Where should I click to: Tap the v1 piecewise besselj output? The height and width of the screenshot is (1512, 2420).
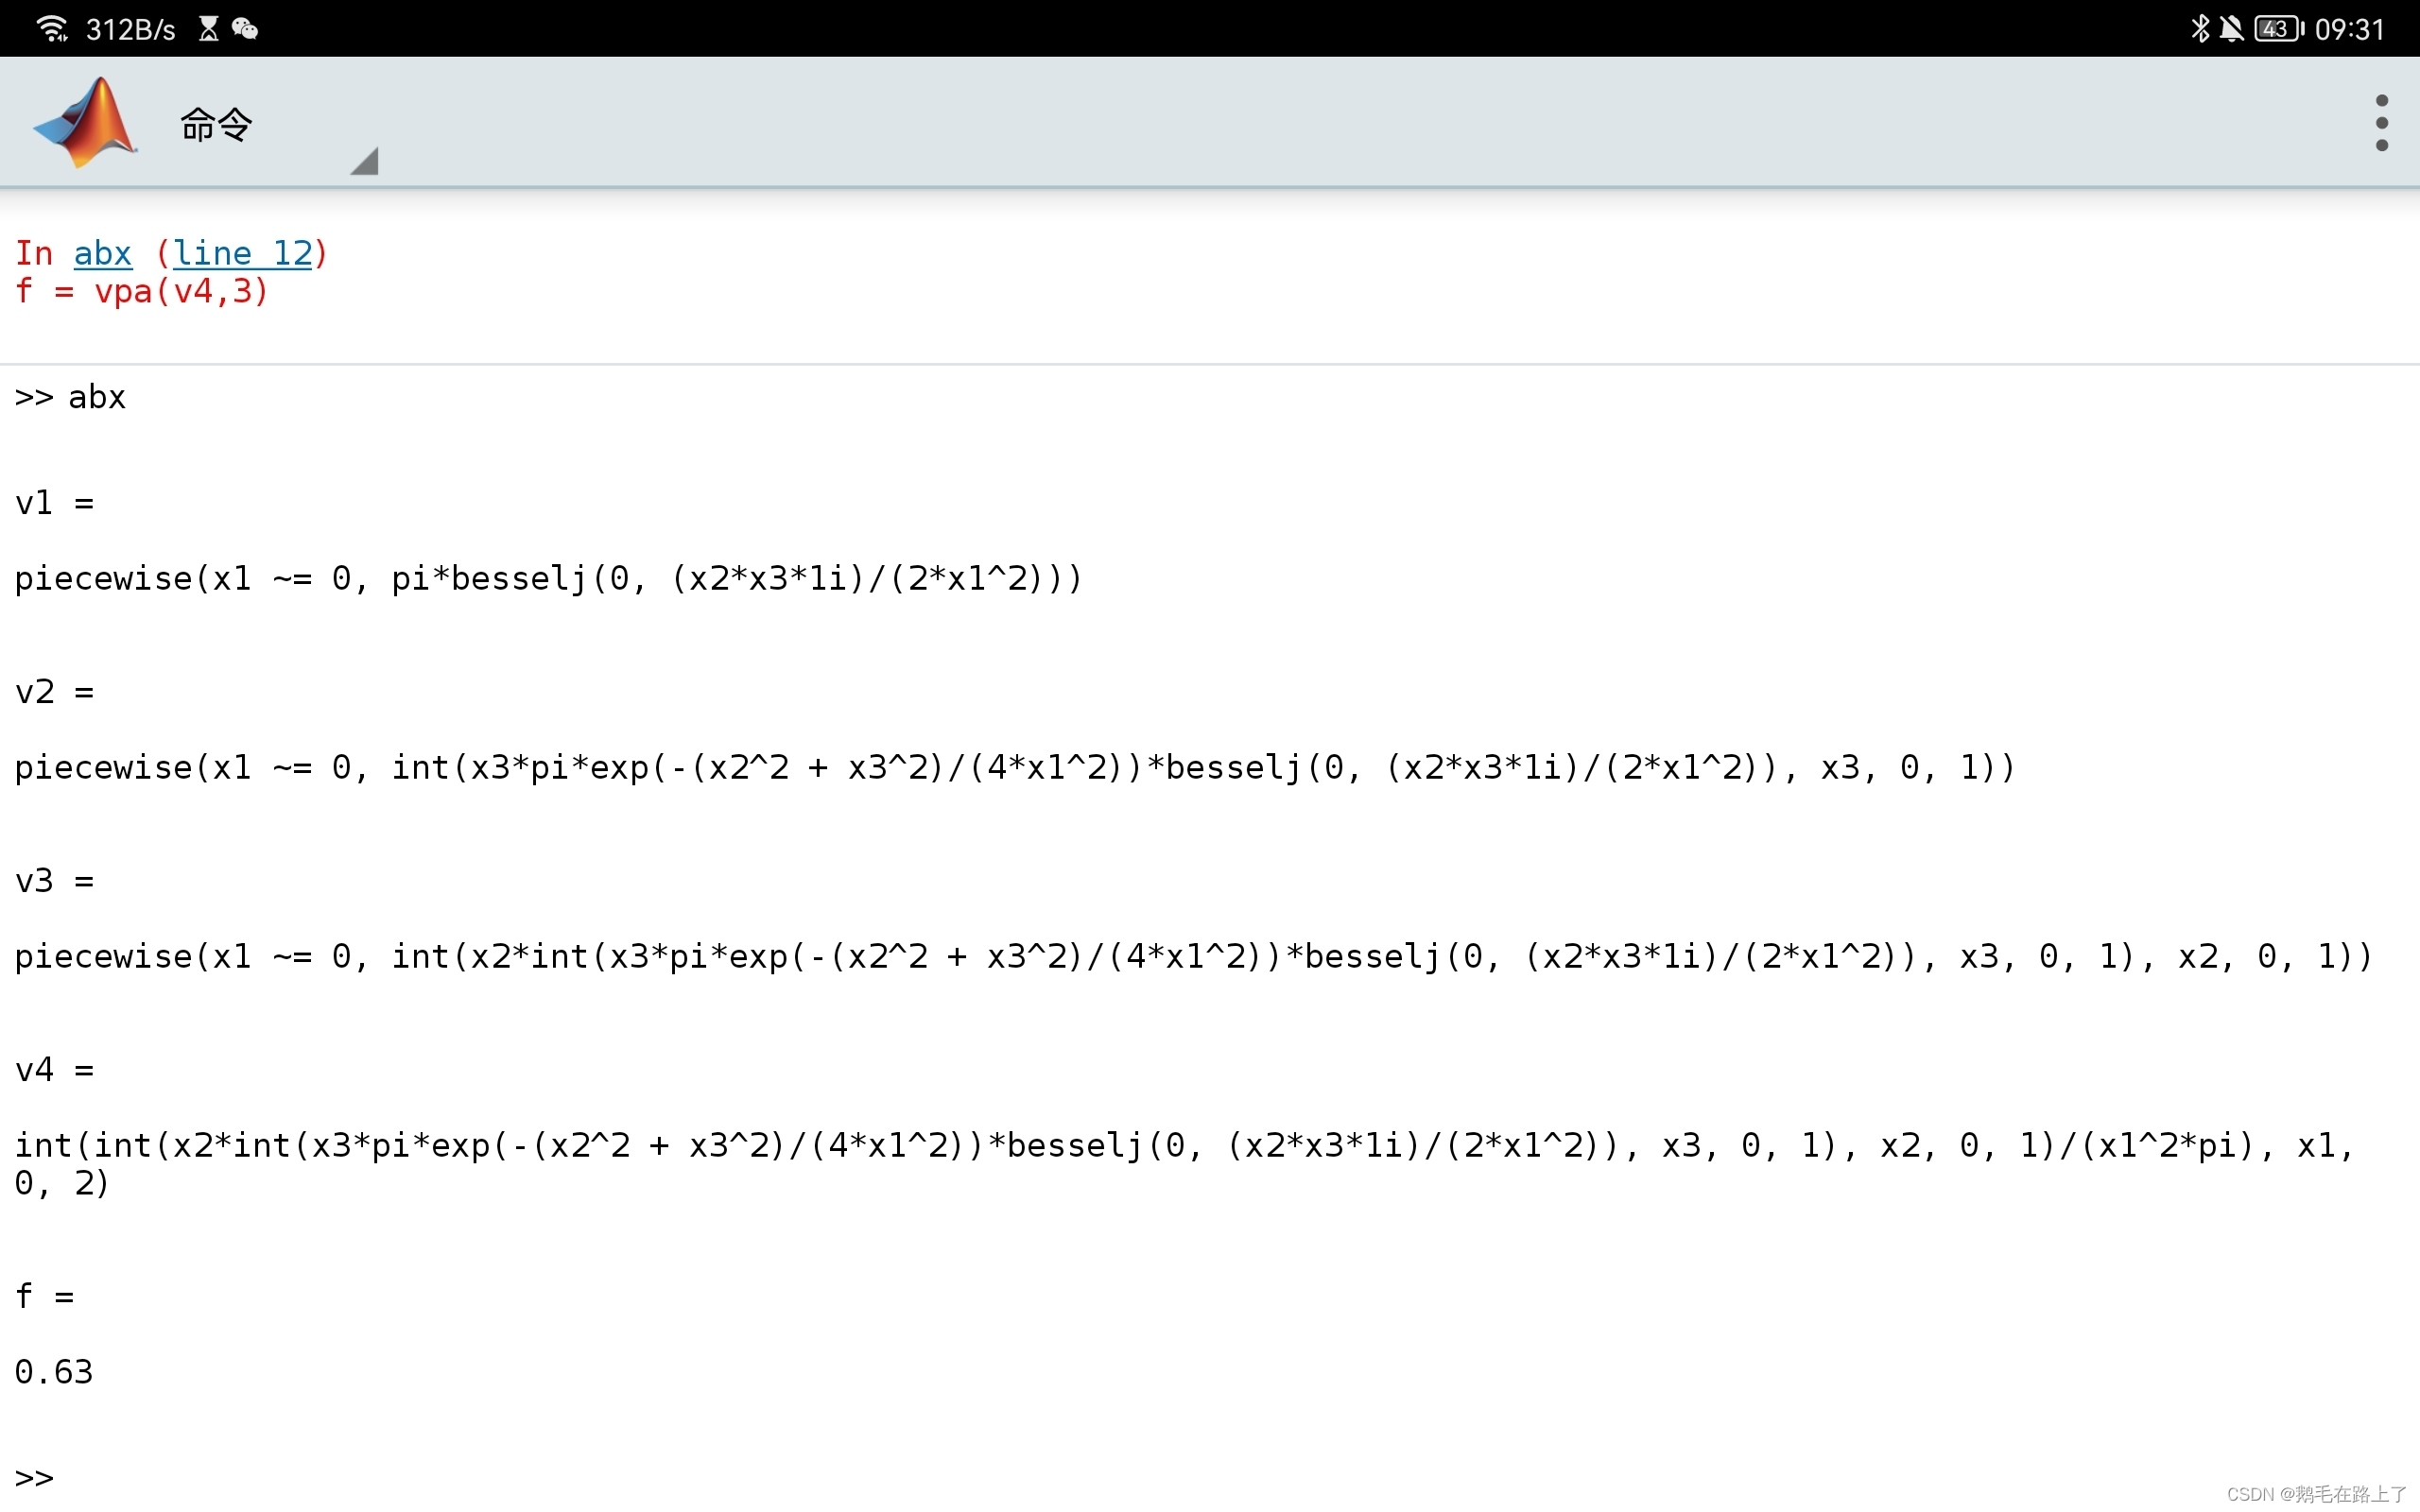[x=548, y=579]
